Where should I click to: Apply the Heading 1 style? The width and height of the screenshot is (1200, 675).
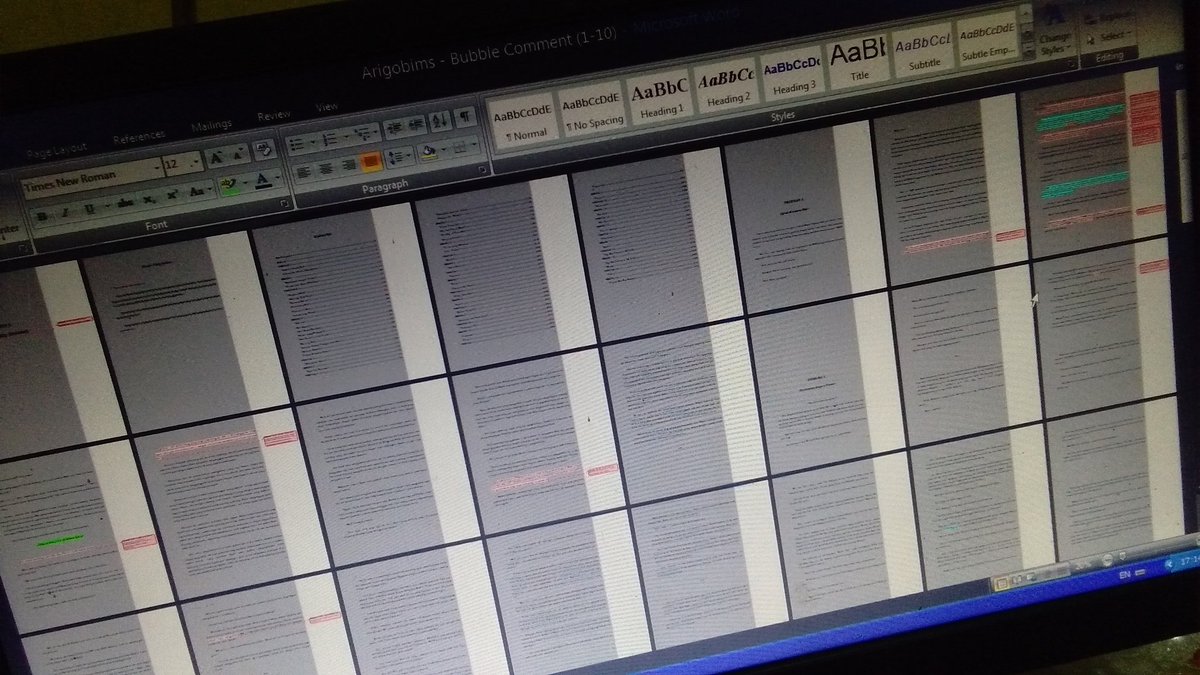(x=658, y=99)
